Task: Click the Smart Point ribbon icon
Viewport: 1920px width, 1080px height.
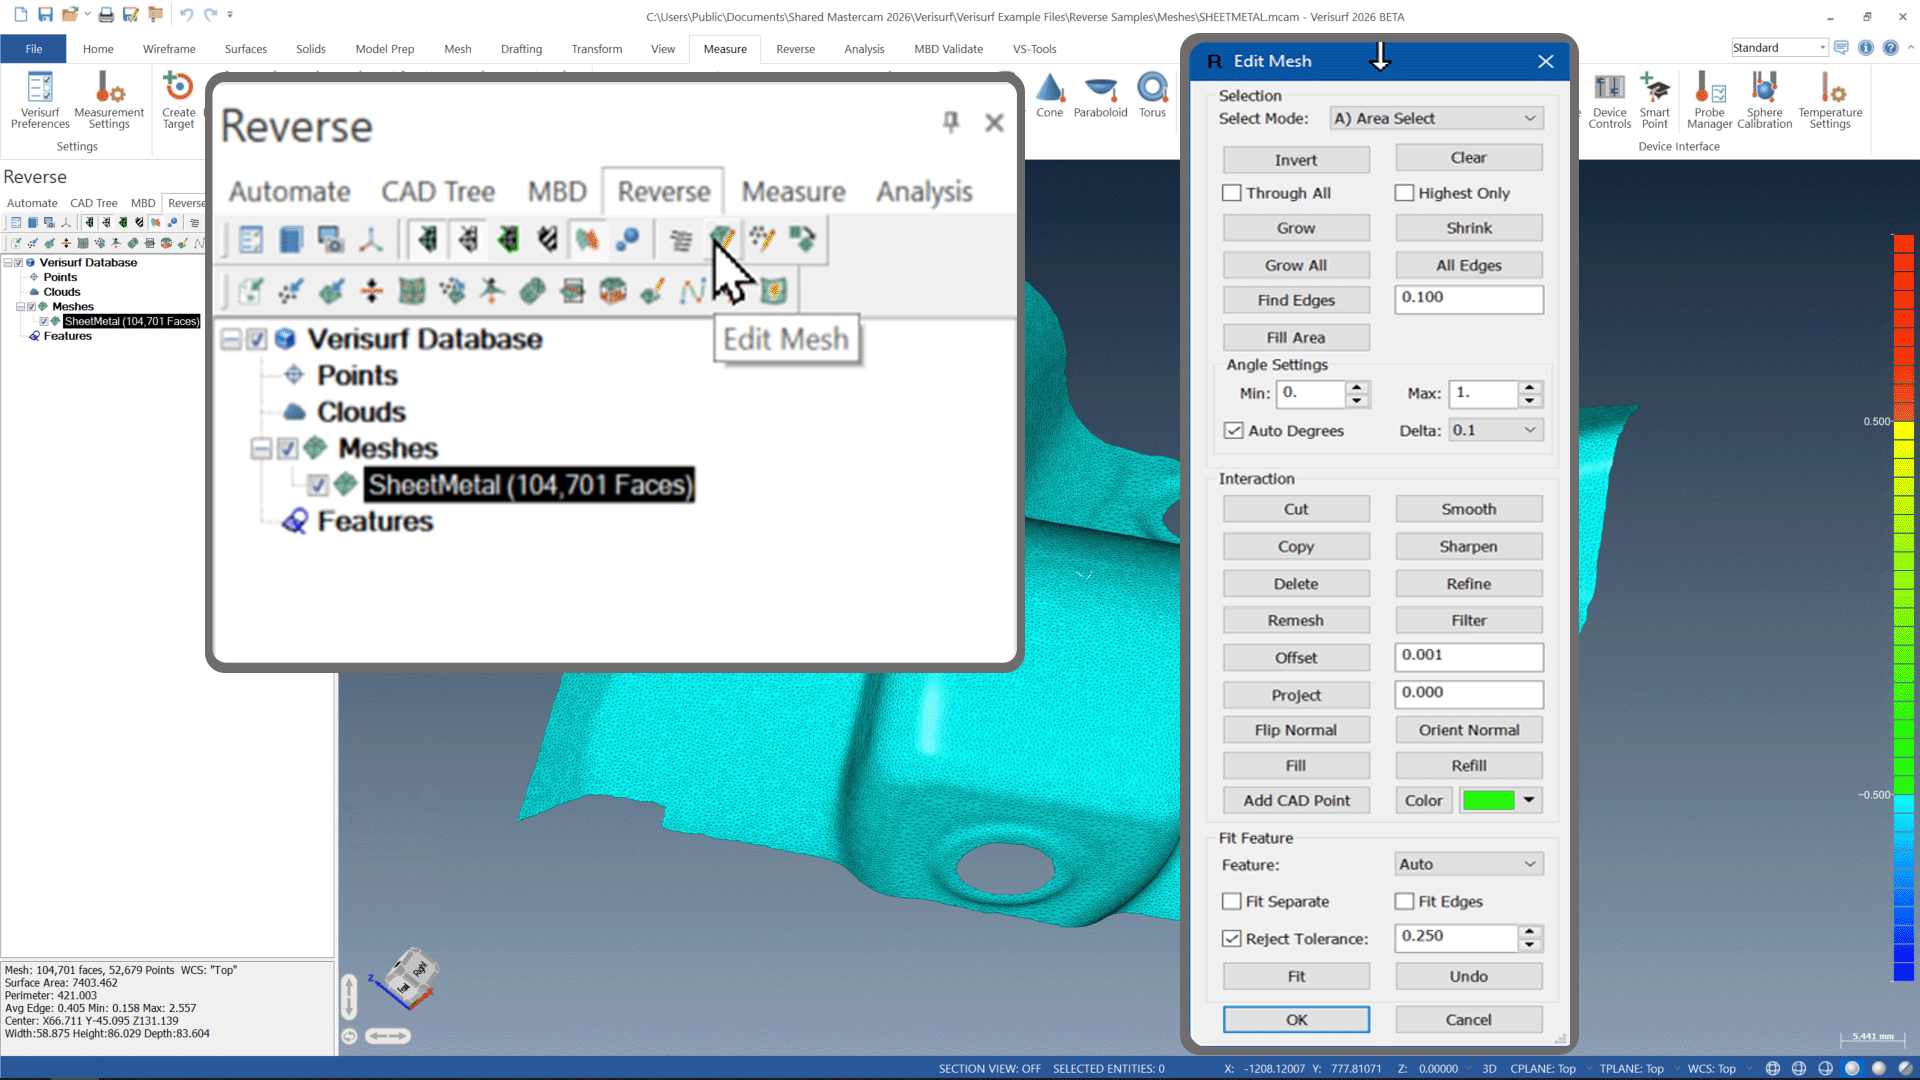Action: (1655, 100)
